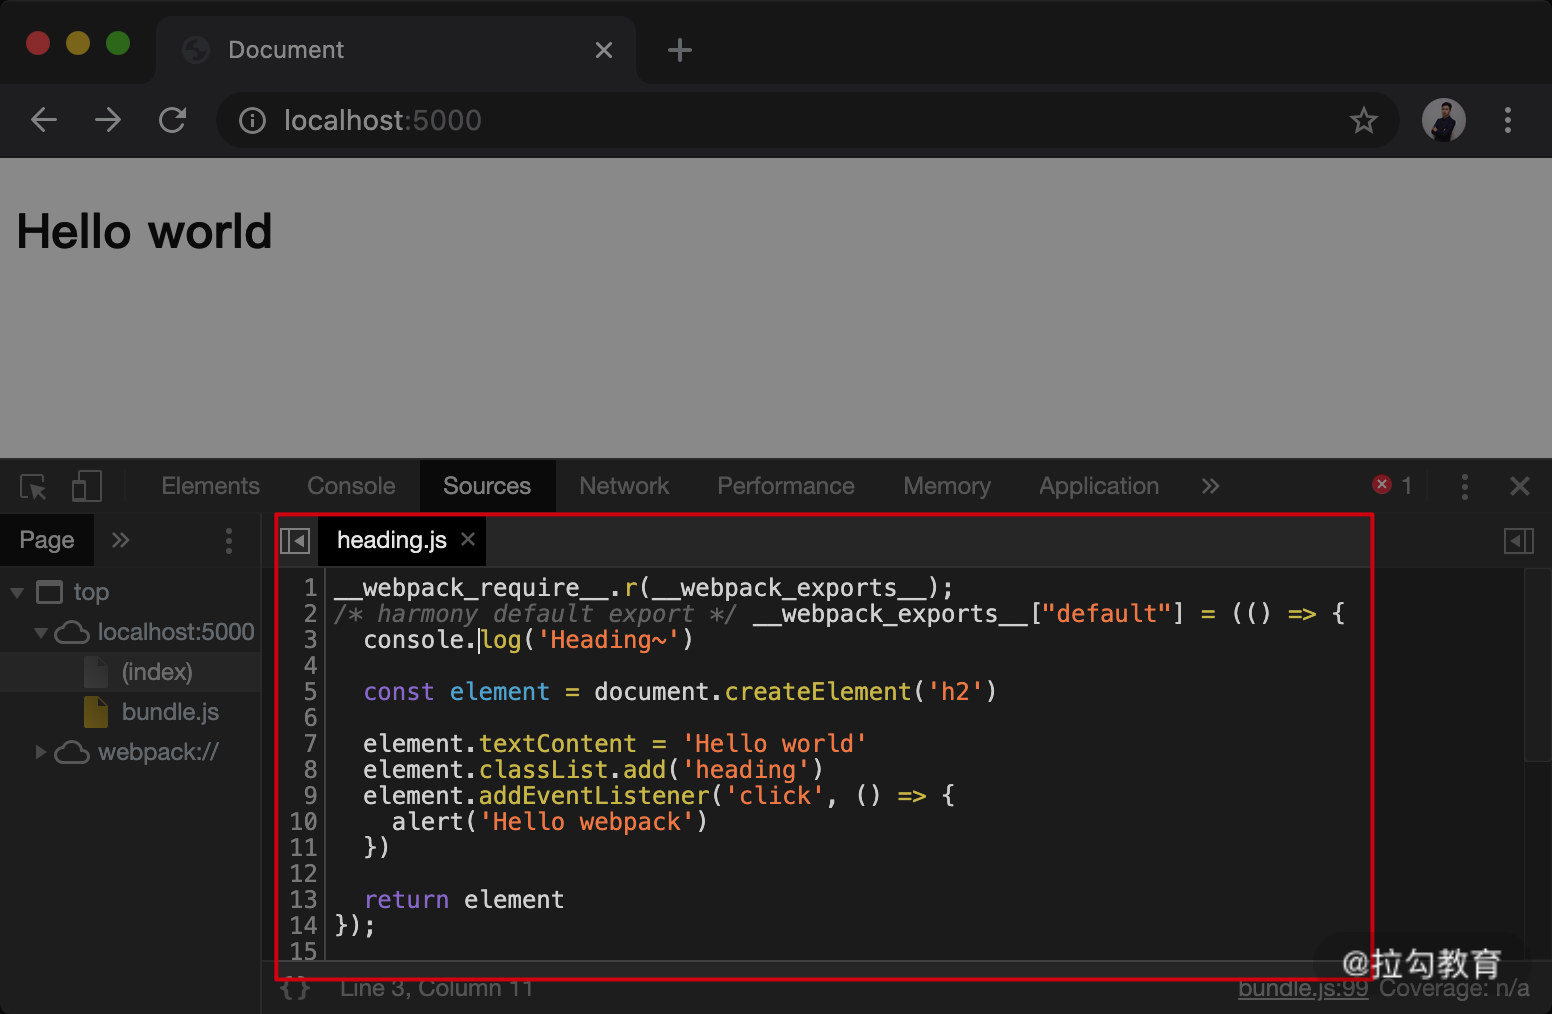The height and width of the screenshot is (1014, 1552).
Task: Open the navigator pane options menu
Action: coord(229,541)
